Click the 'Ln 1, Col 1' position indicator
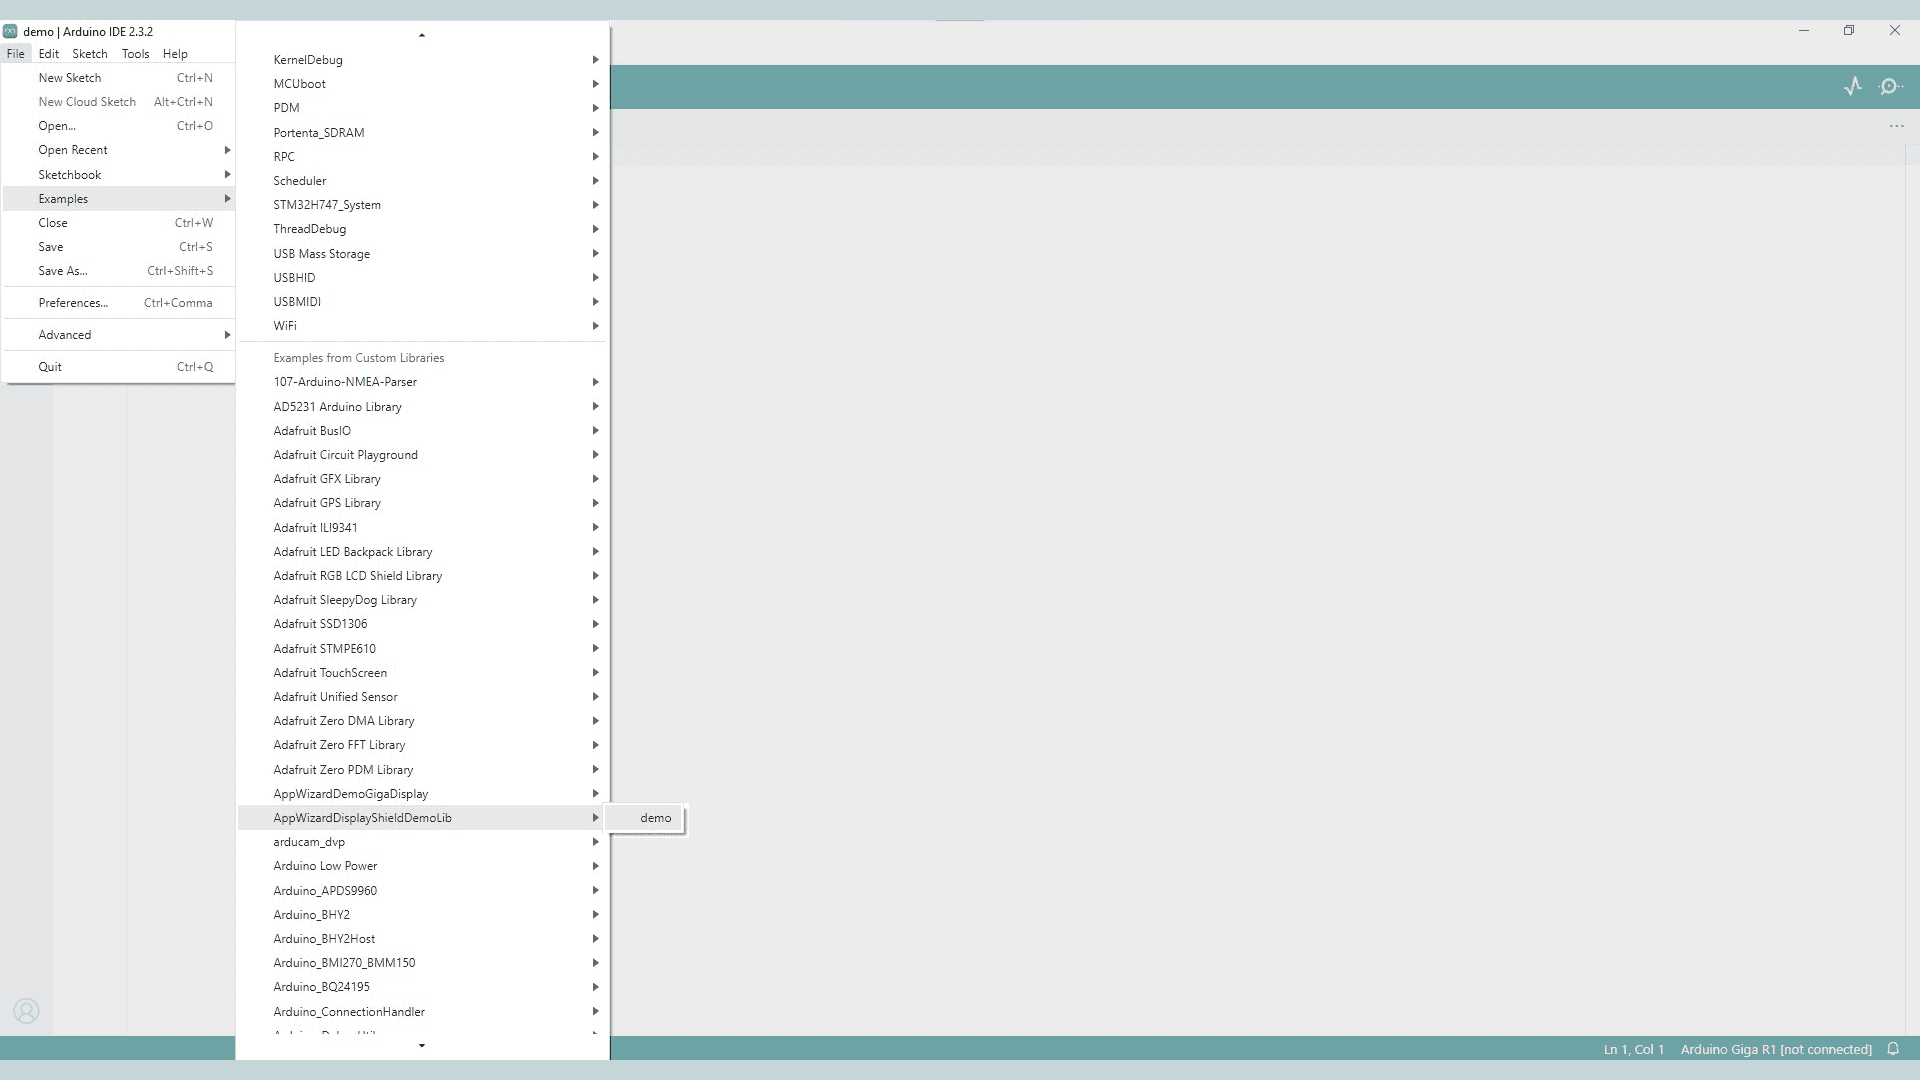 (1634, 1049)
